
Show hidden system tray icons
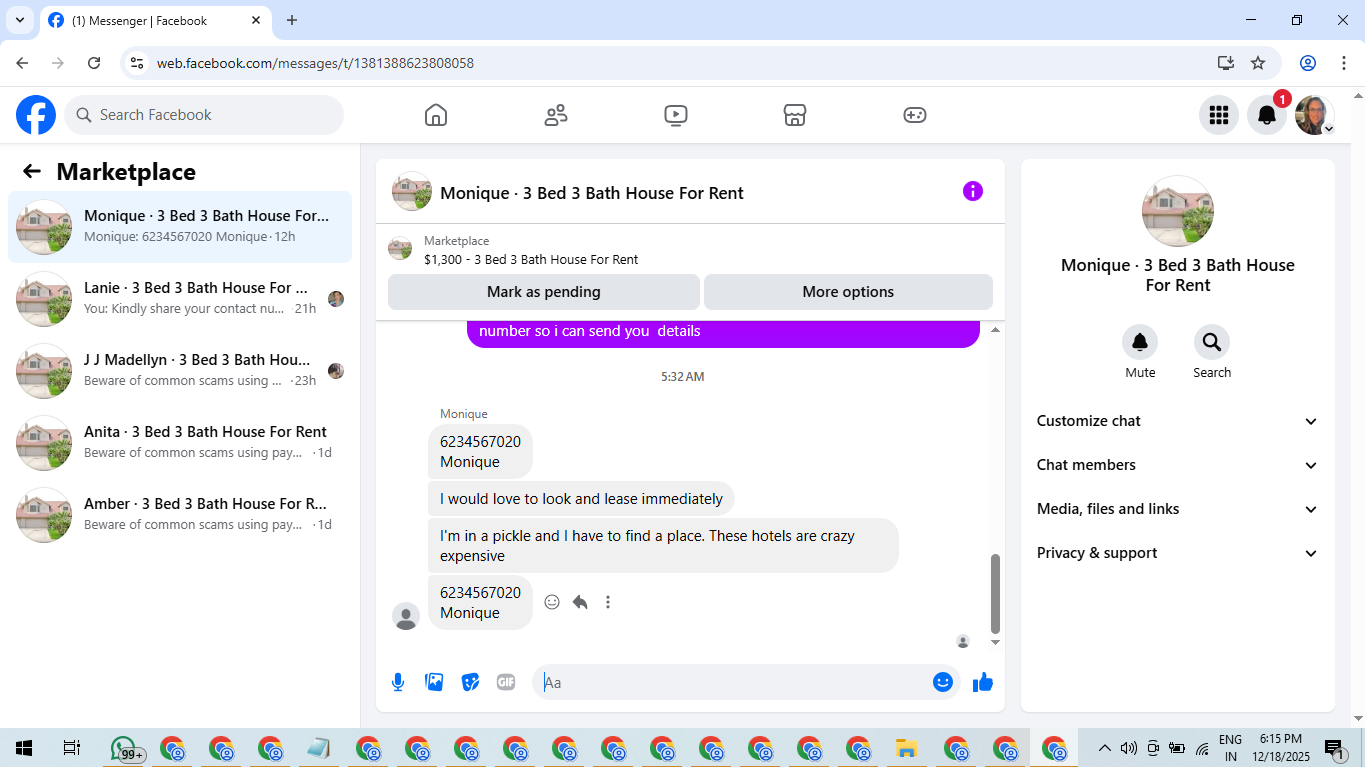click(x=1104, y=748)
